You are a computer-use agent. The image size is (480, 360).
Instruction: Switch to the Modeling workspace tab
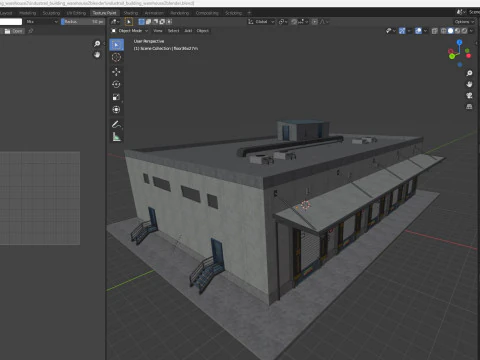[x=28, y=13]
